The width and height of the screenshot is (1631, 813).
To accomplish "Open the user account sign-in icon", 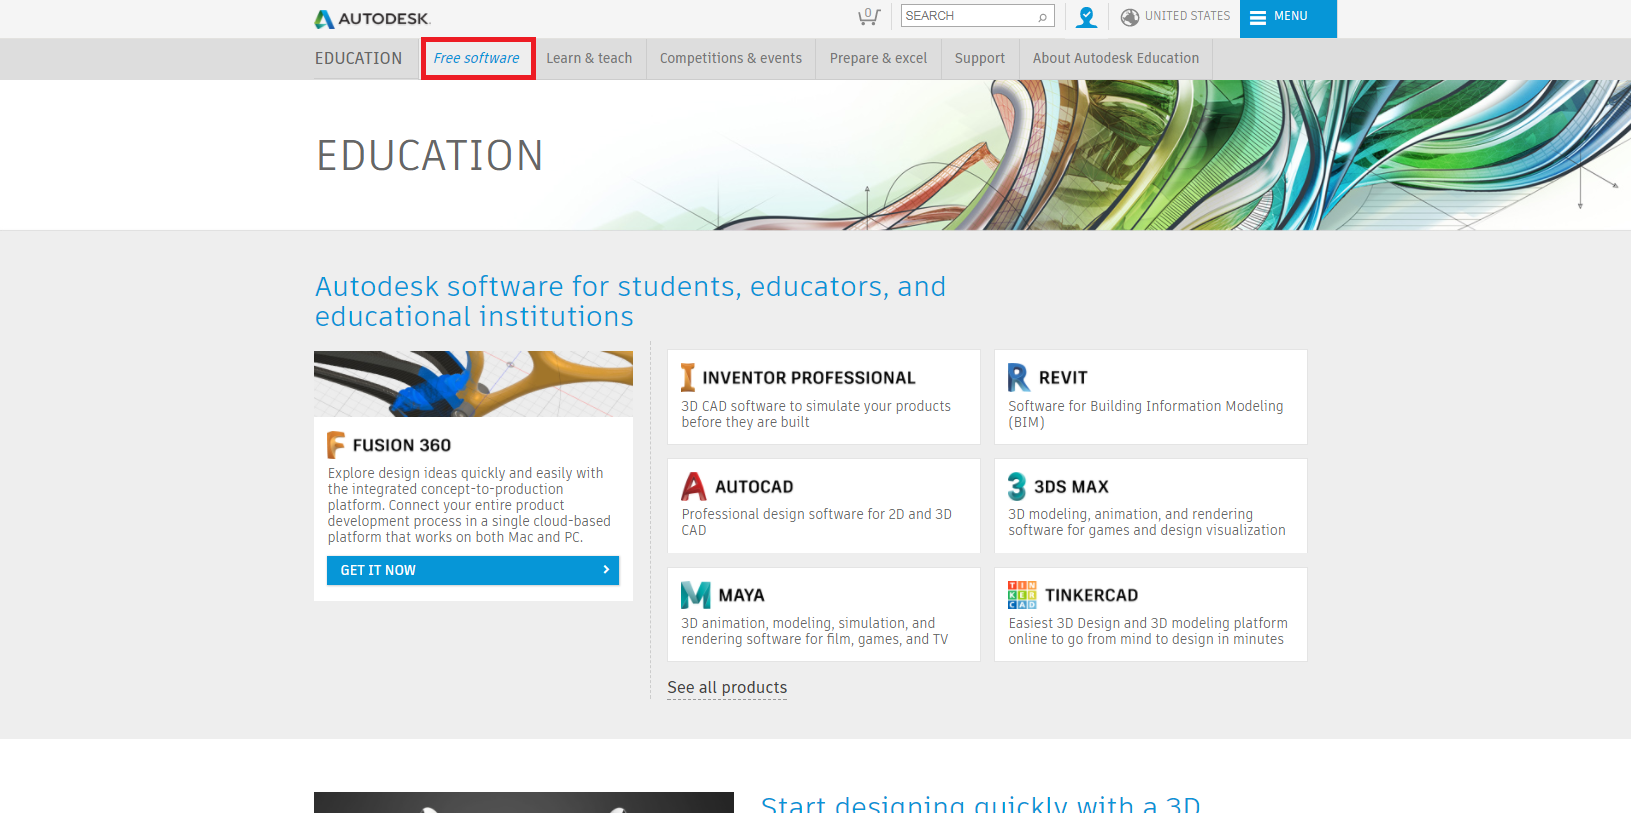I will (1086, 17).
